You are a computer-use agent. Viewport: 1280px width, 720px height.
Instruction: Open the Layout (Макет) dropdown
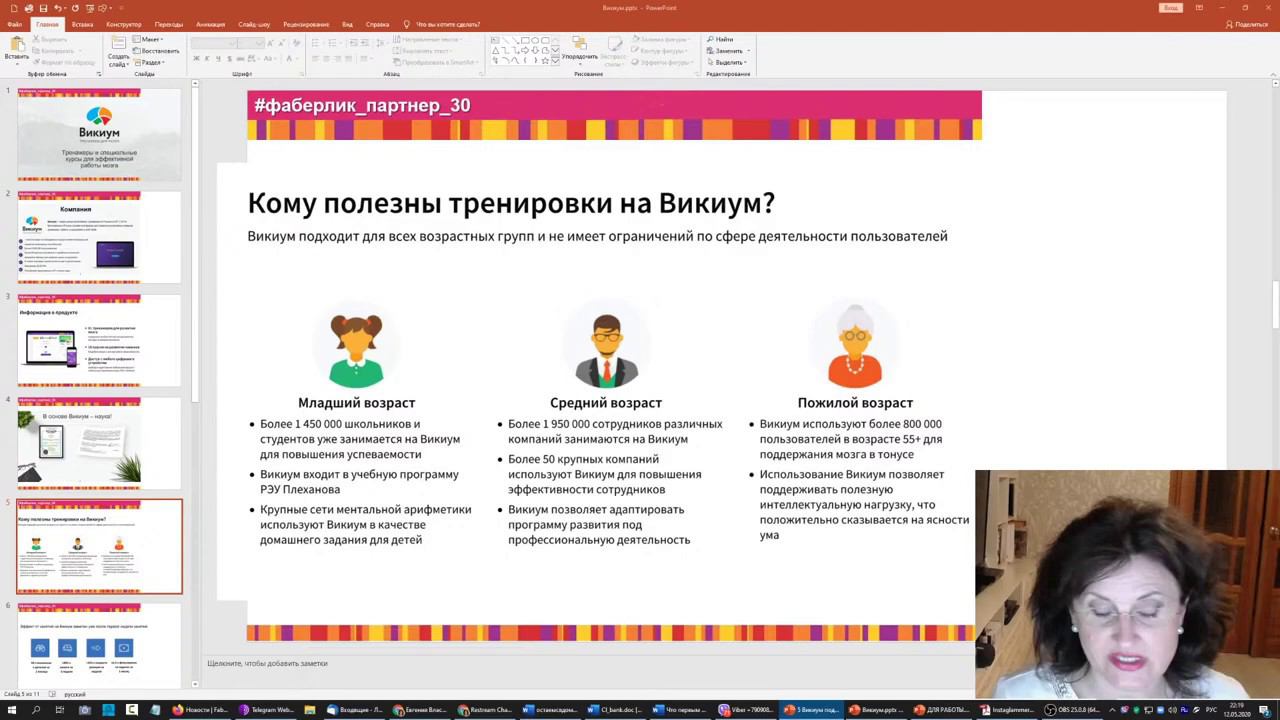(x=150, y=39)
